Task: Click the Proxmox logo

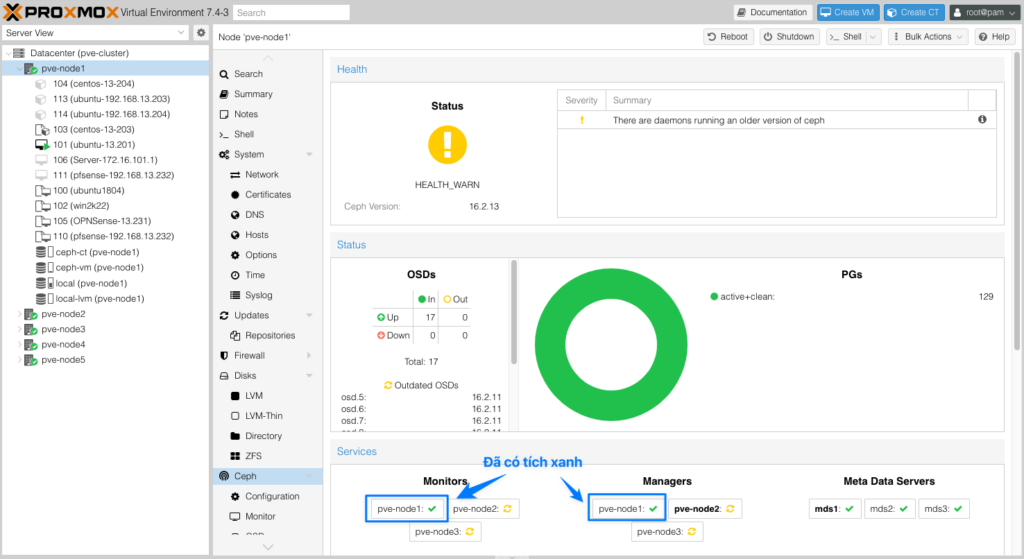Action: click(61, 12)
